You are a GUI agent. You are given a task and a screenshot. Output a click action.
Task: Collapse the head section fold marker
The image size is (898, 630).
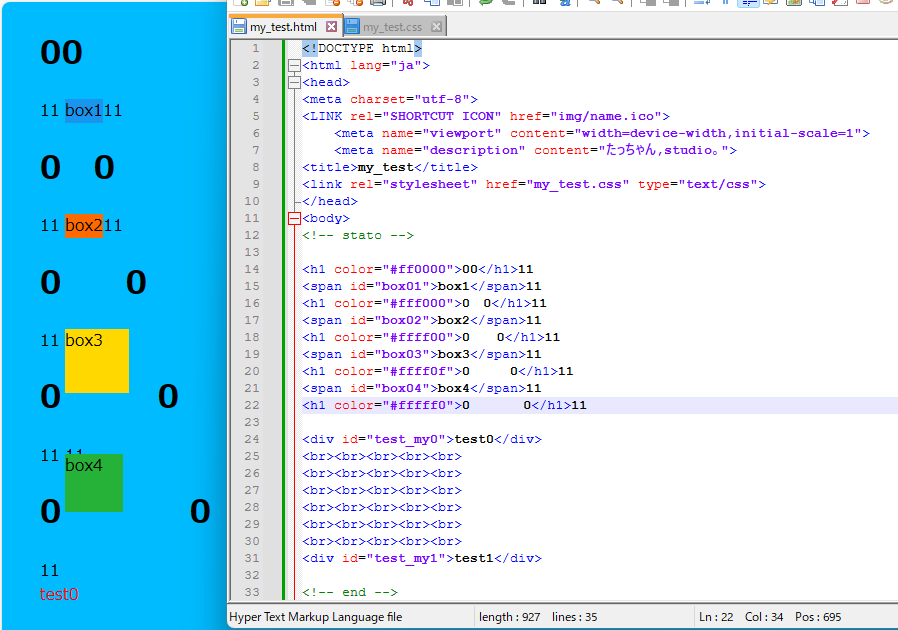(294, 83)
